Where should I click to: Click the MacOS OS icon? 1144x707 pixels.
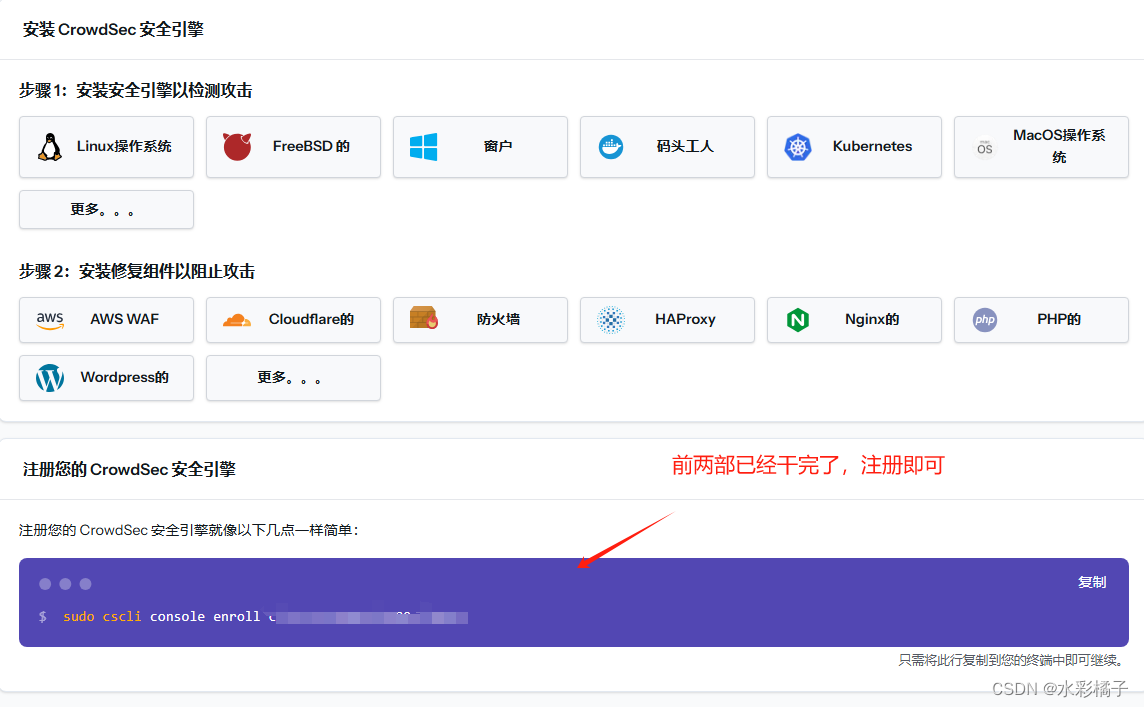tap(984, 147)
